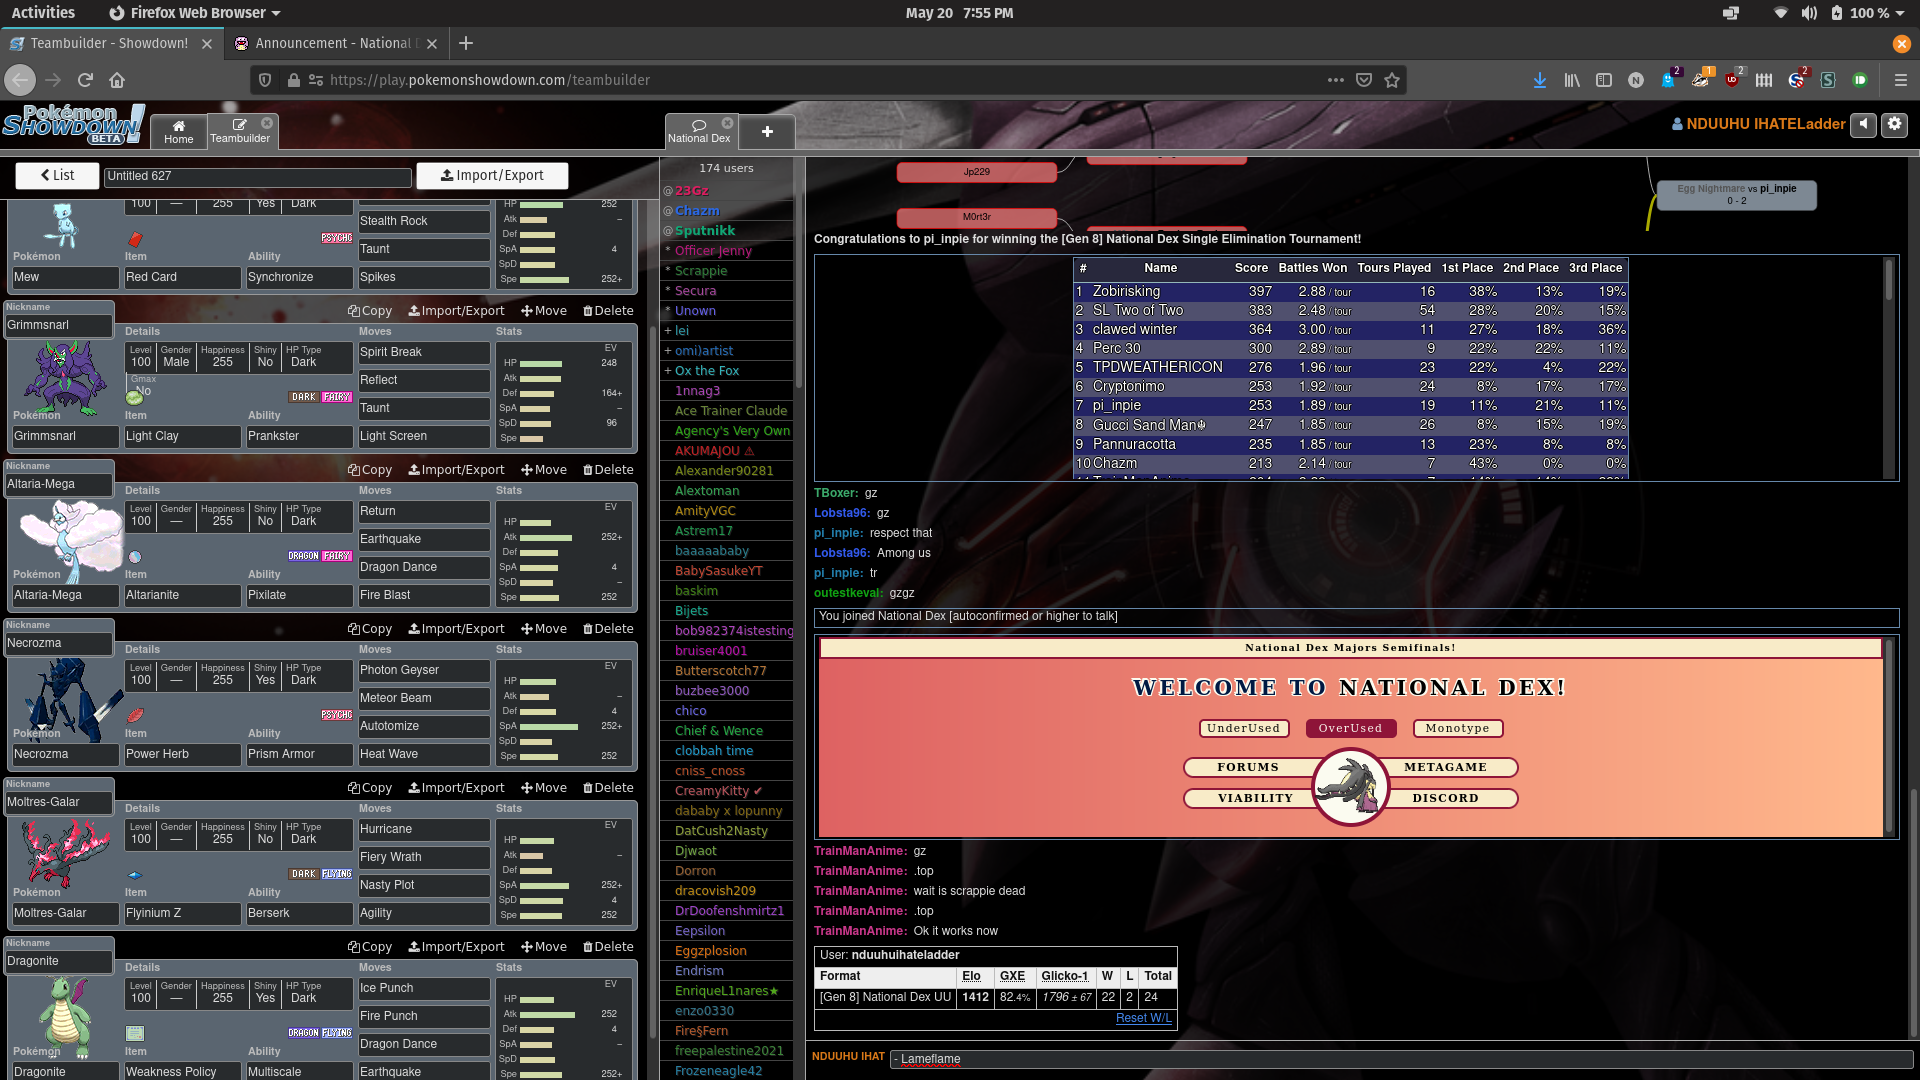The height and width of the screenshot is (1080, 1920).
Task: Open Necrozma HP Type Dark selector
Action: pos(303,675)
